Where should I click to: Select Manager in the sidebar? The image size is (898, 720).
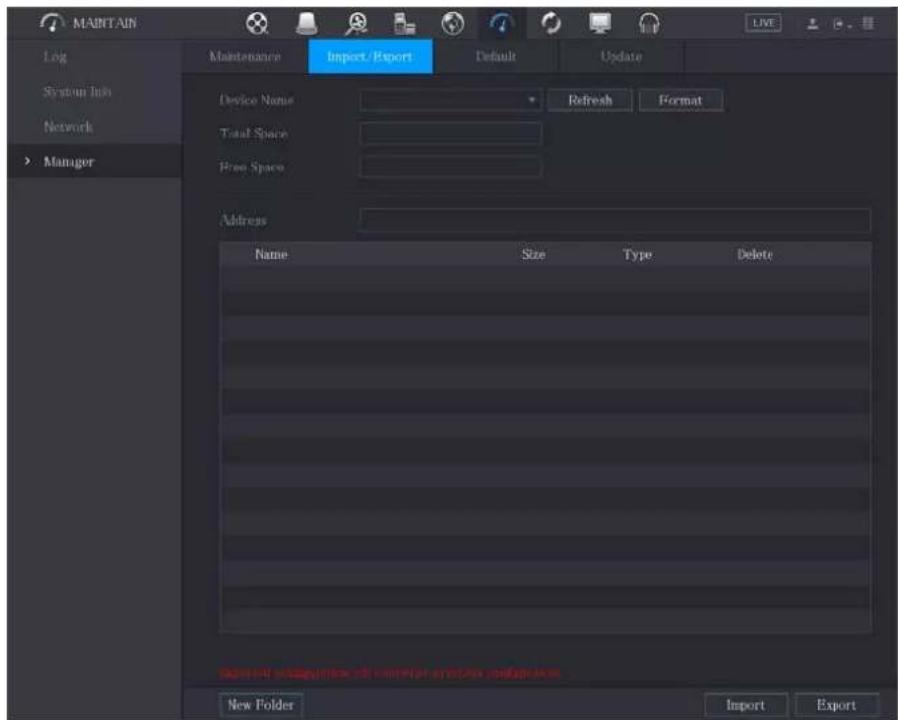[x=69, y=162]
